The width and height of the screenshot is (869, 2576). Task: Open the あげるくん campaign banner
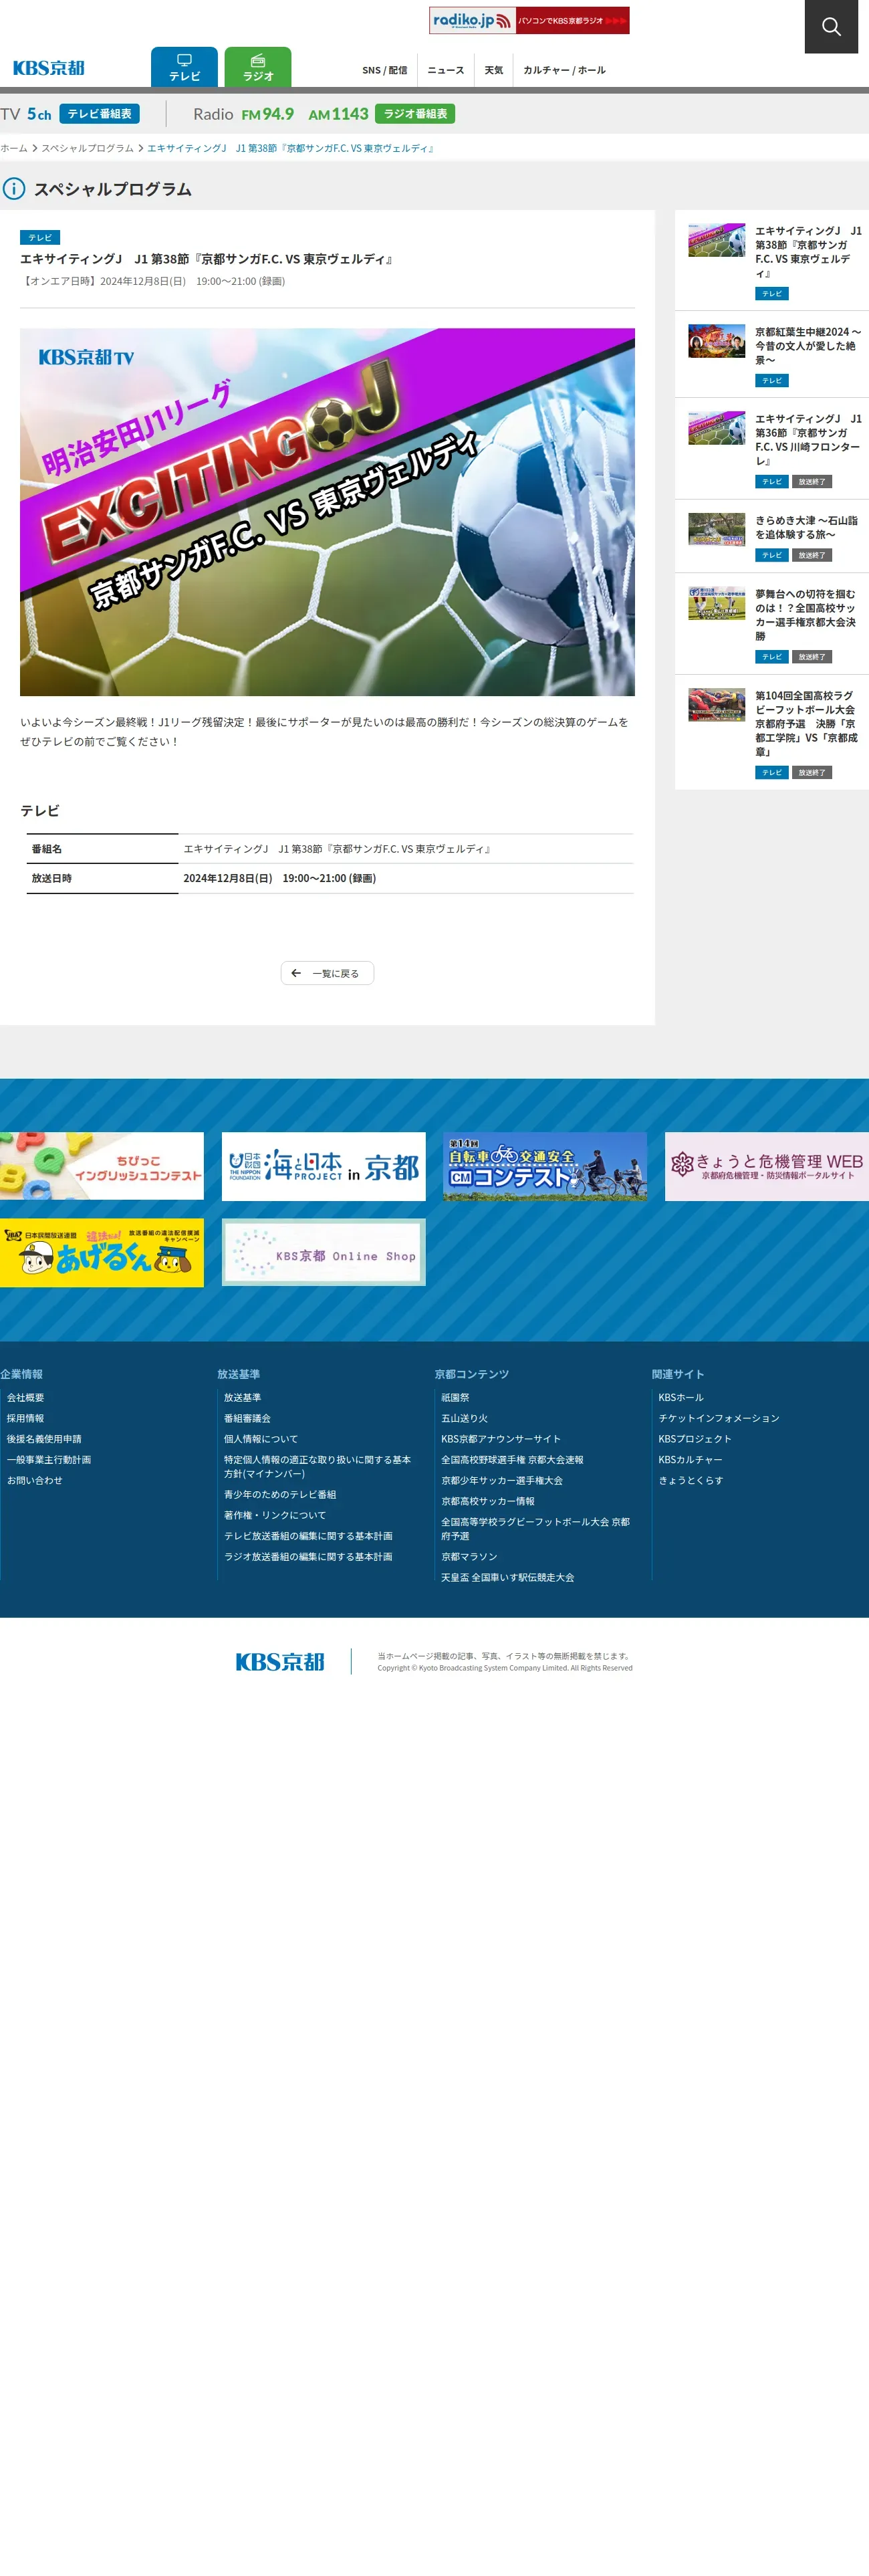click(x=102, y=1252)
